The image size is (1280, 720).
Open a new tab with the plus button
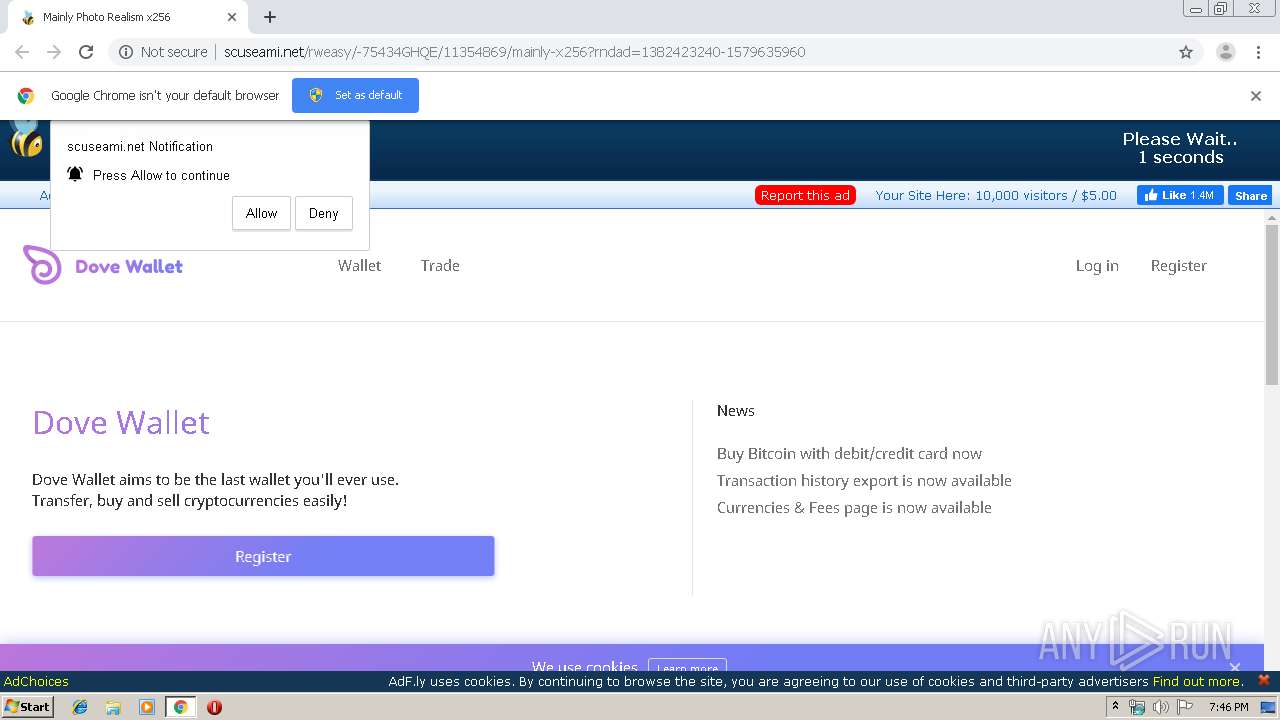270,17
